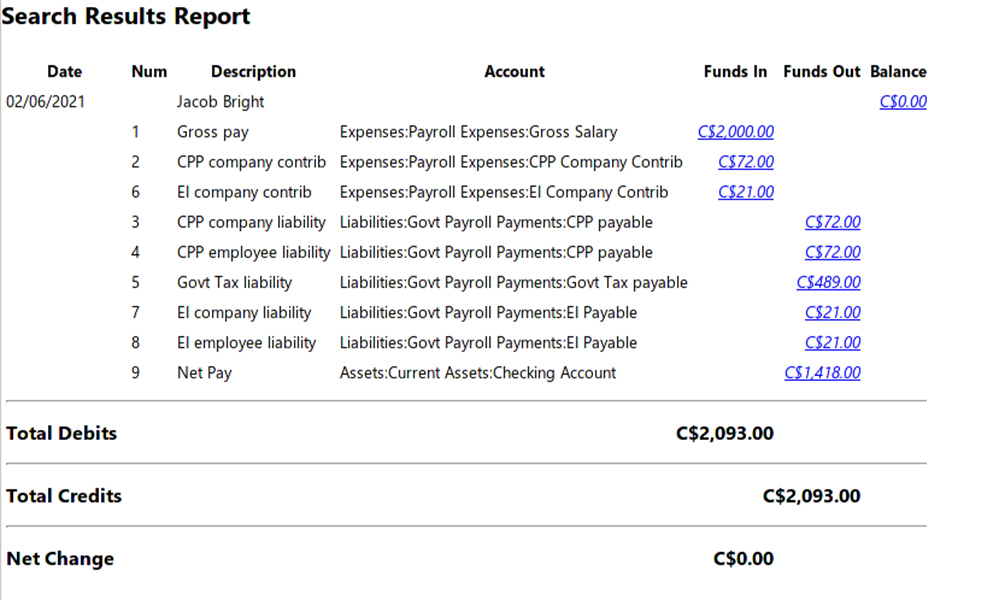Click the Balance column header
The height and width of the screenshot is (600, 1005).
(x=898, y=72)
